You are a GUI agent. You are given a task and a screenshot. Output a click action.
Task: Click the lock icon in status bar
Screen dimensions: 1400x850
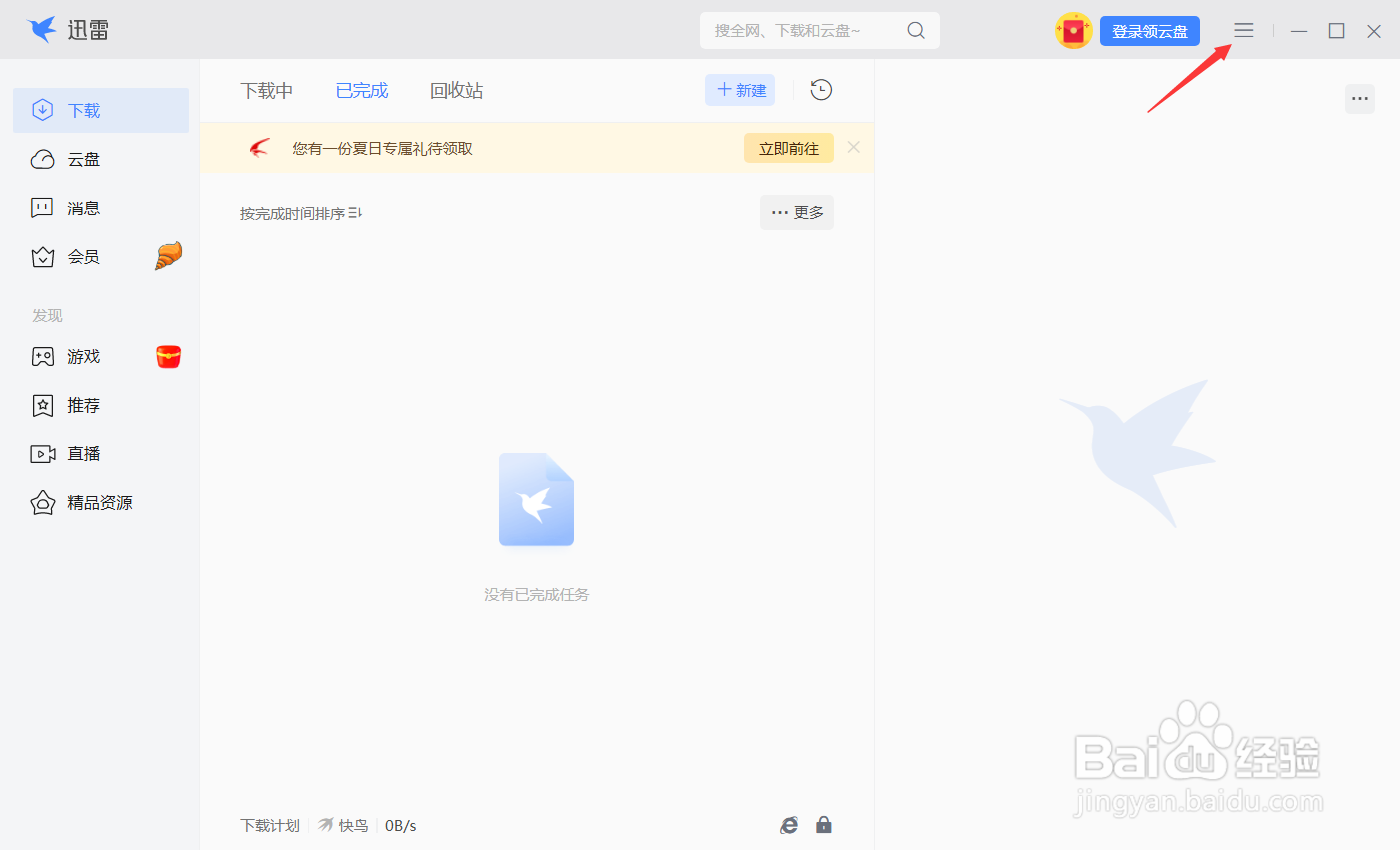click(823, 825)
